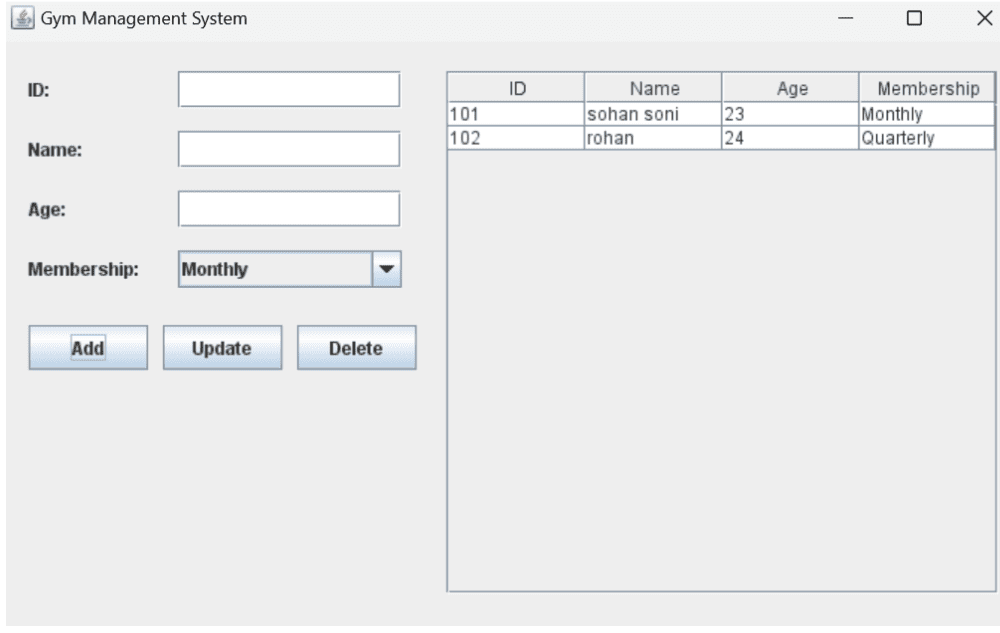
Task: Expand the Membership dropdown arrow
Action: coord(386,269)
